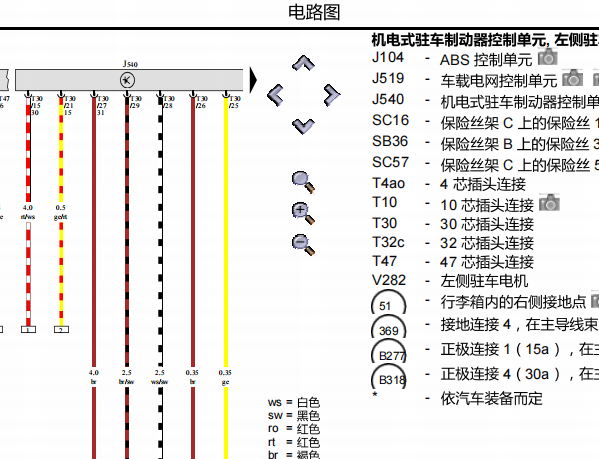Click the gray J540 control unit block

click(x=129, y=80)
